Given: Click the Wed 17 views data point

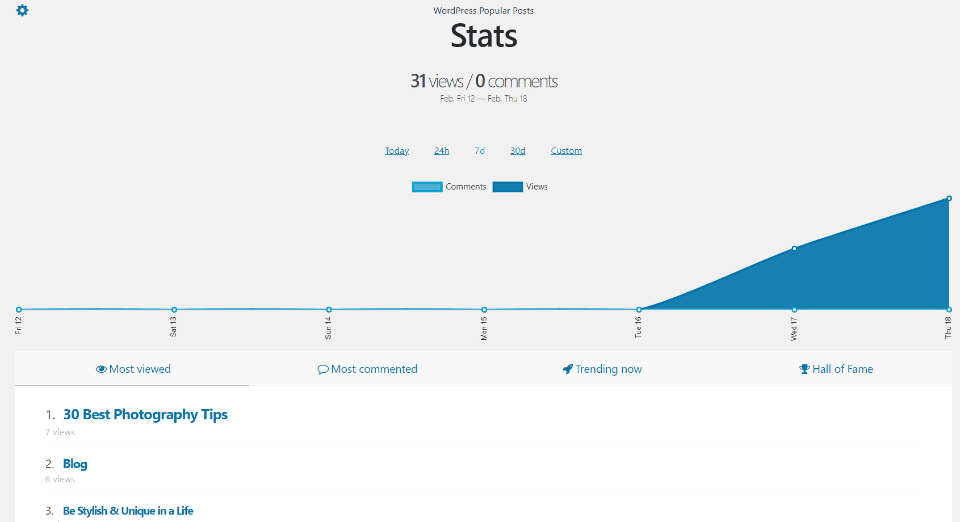Looking at the screenshot, I should [794, 248].
